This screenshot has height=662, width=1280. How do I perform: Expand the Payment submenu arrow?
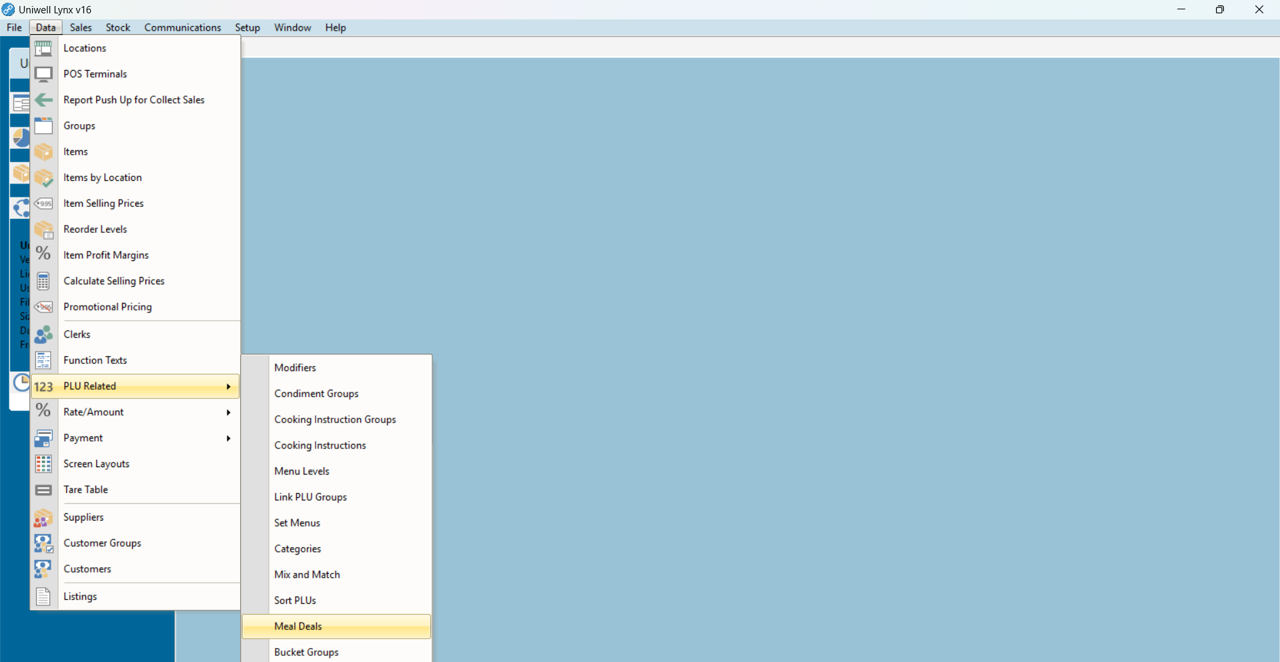point(228,438)
